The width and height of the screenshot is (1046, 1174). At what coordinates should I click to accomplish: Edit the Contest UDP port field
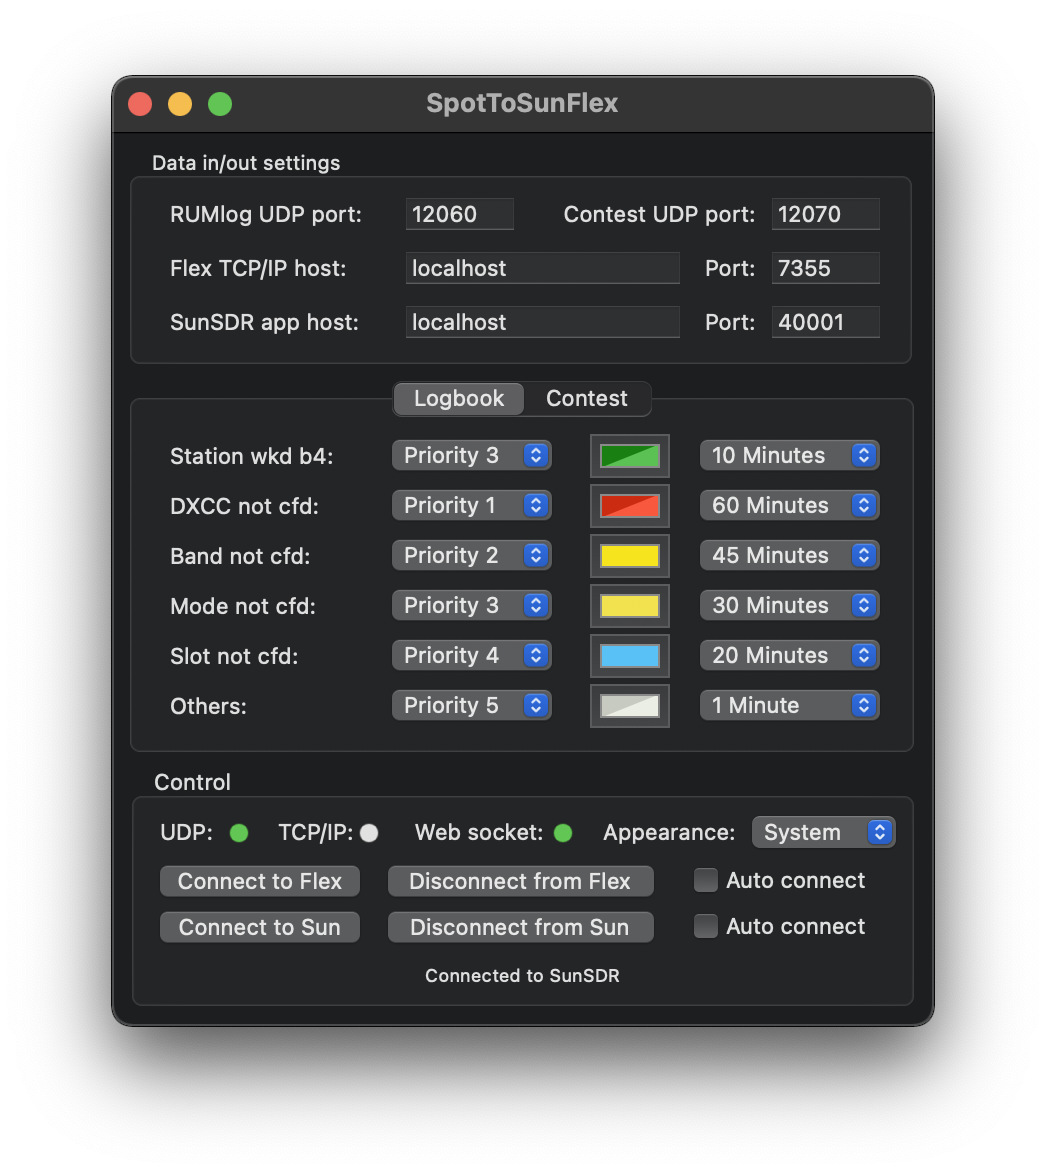click(x=826, y=214)
